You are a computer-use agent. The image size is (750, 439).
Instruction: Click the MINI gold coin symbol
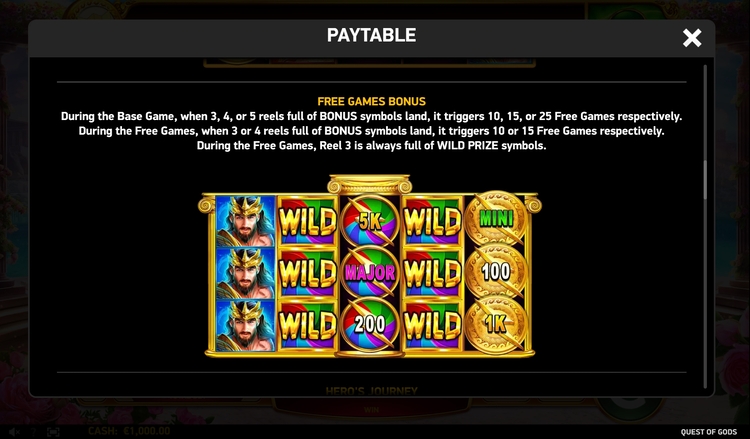point(496,219)
